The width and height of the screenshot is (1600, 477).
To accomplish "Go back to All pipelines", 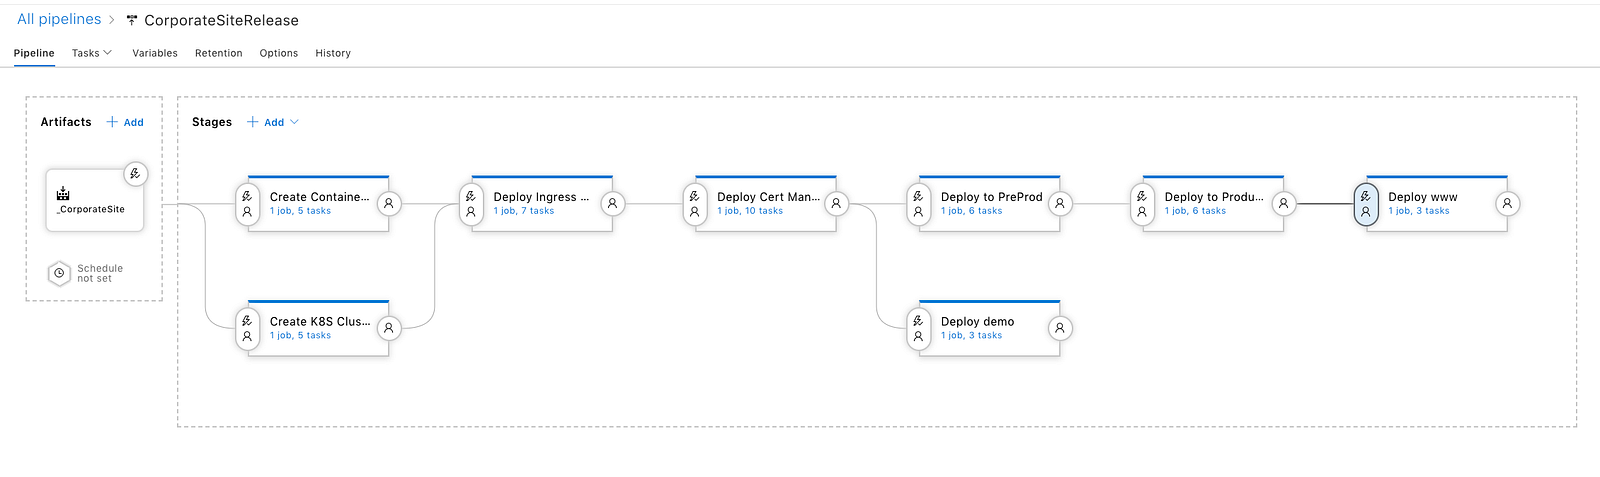I will (59, 19).
